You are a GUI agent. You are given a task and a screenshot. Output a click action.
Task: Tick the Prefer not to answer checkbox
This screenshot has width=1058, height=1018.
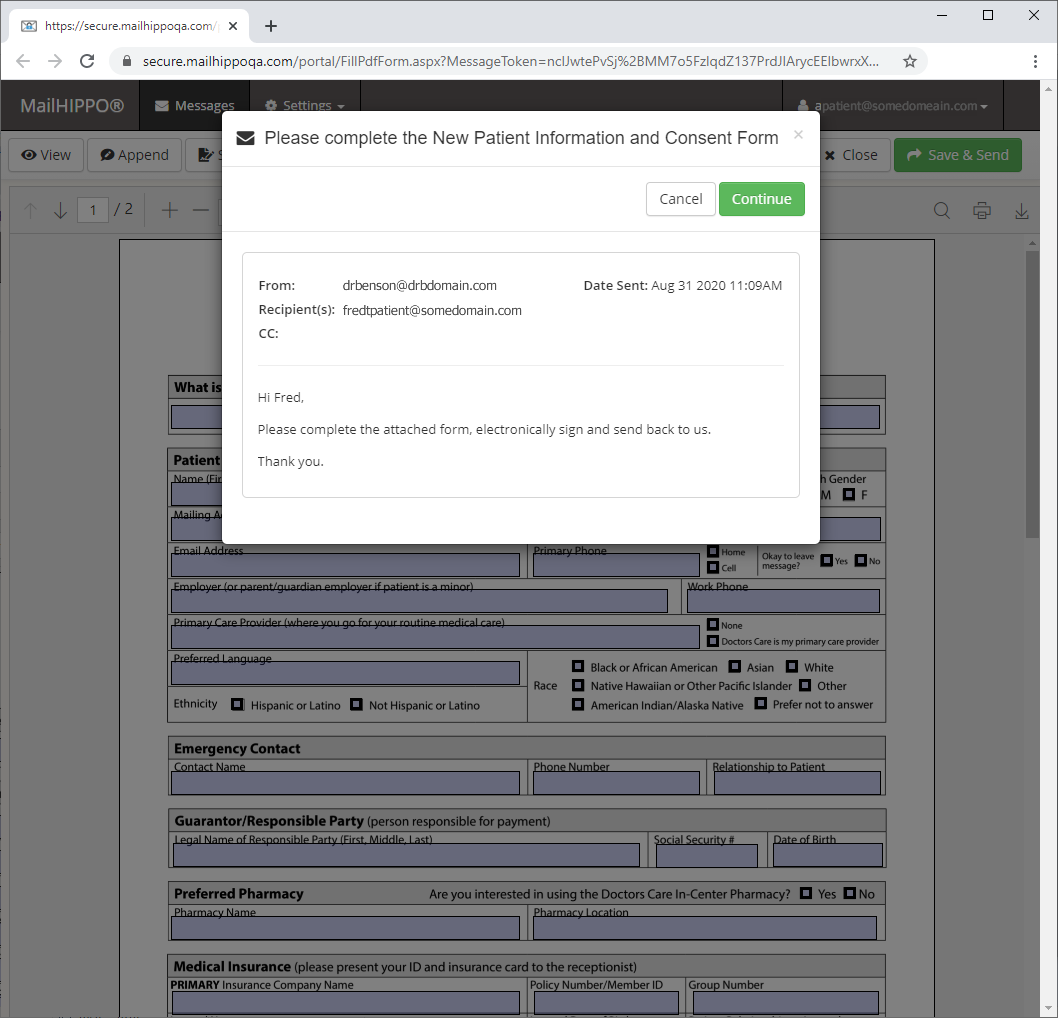point(760,704)
